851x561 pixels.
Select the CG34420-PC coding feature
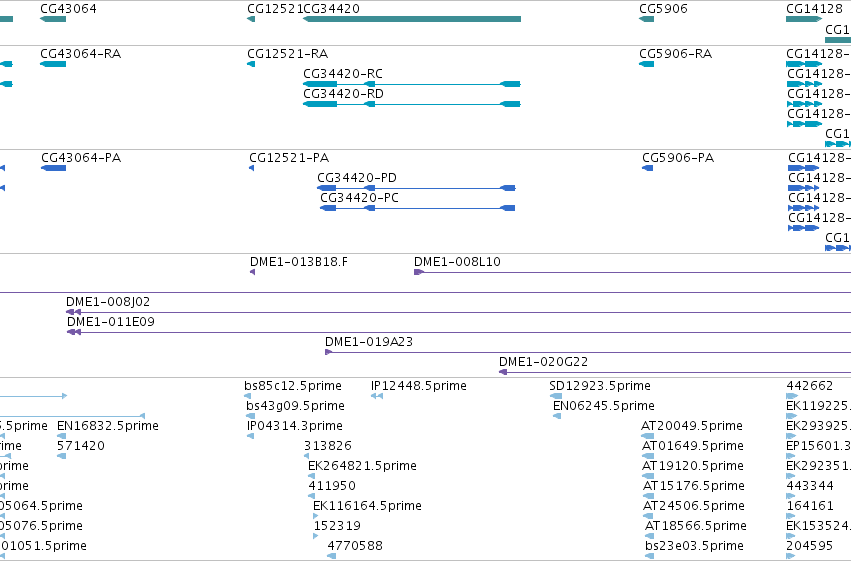point(417,208)
